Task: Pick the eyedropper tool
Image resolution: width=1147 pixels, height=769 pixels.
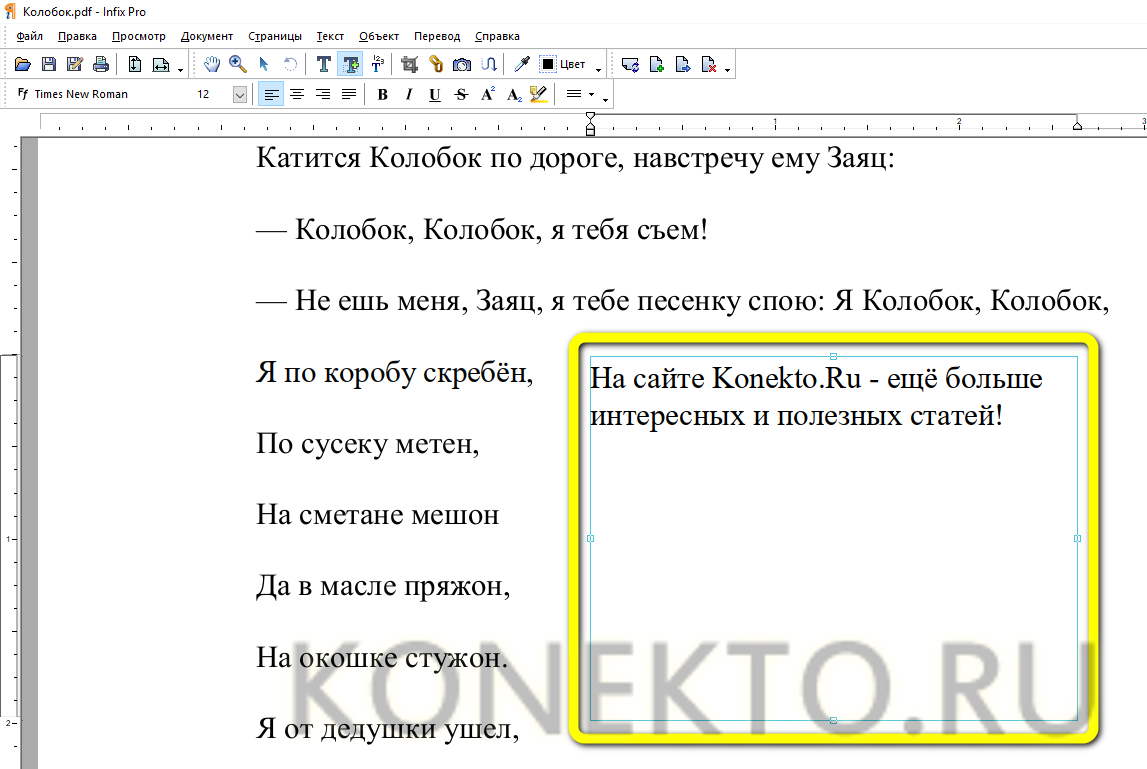Action: [521, 65]
